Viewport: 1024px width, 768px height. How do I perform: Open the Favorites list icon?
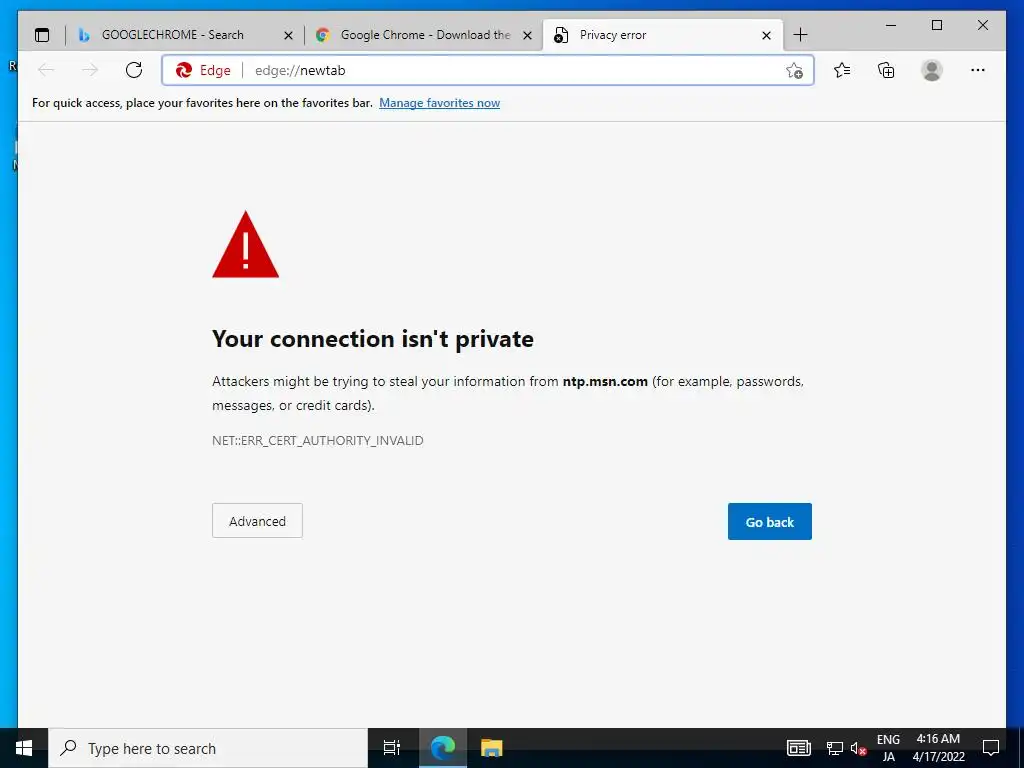coord(842,70)
